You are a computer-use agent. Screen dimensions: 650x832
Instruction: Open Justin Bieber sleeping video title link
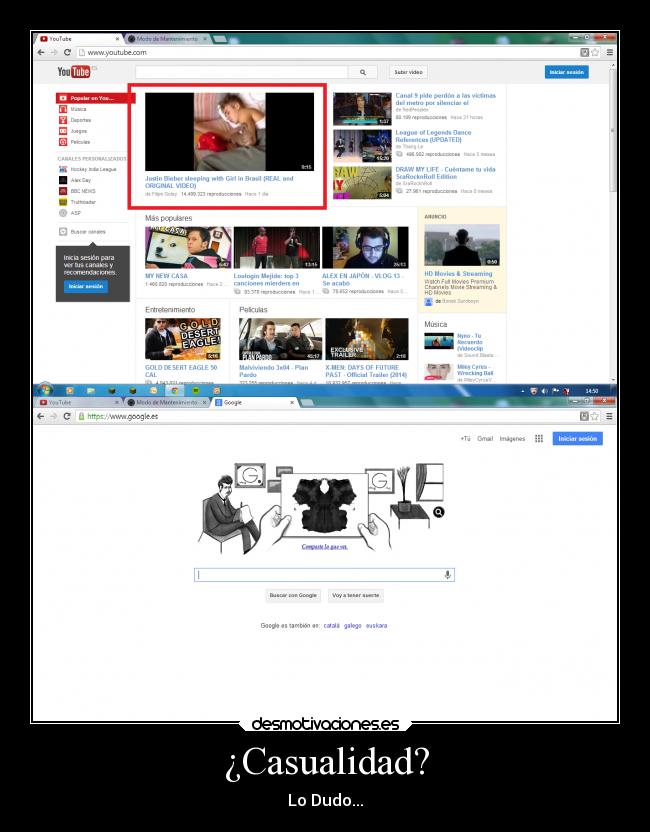click(219, 182)
